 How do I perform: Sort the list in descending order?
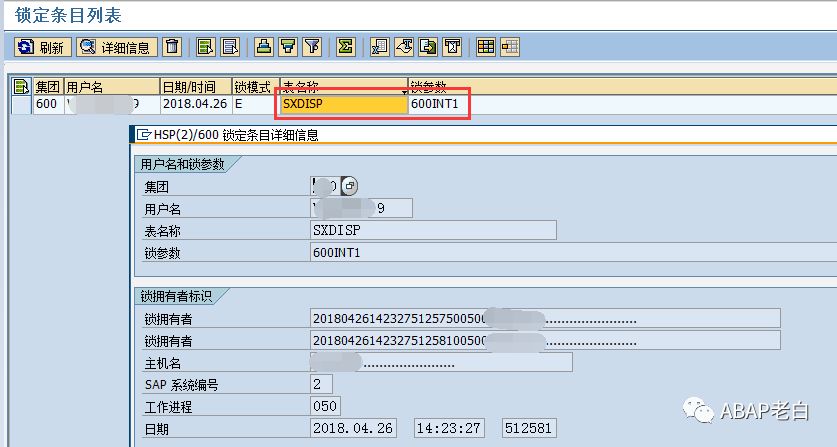[288, 47]
